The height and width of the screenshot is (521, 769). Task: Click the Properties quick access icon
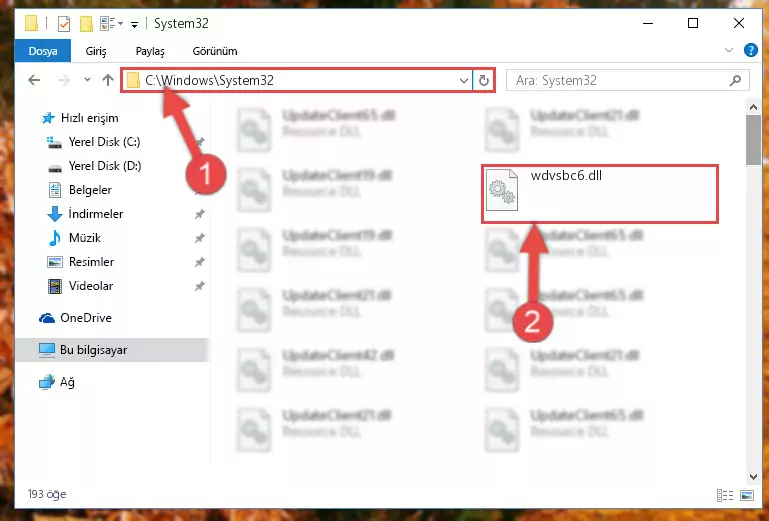pyautogui.click(x=64, y=24)
